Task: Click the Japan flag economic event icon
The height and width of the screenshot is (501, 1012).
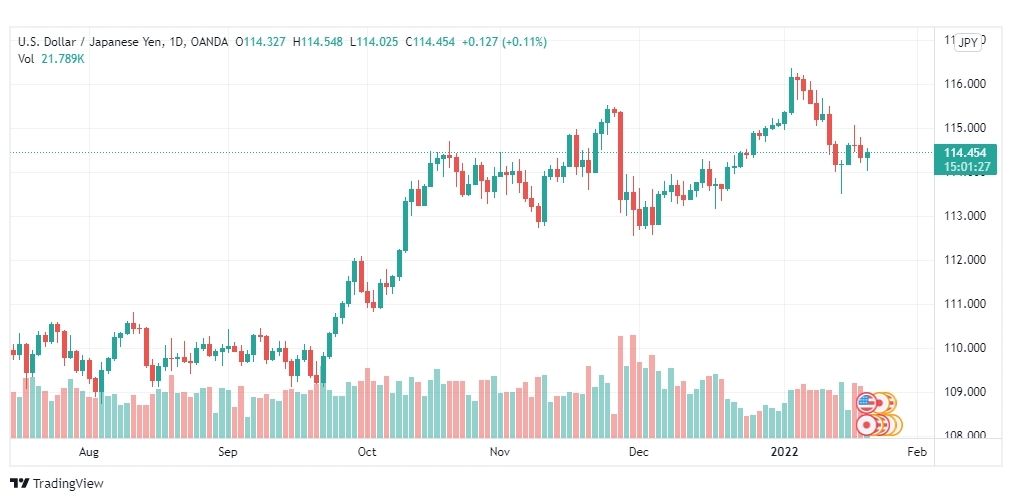Action: (x=866, y=425)
